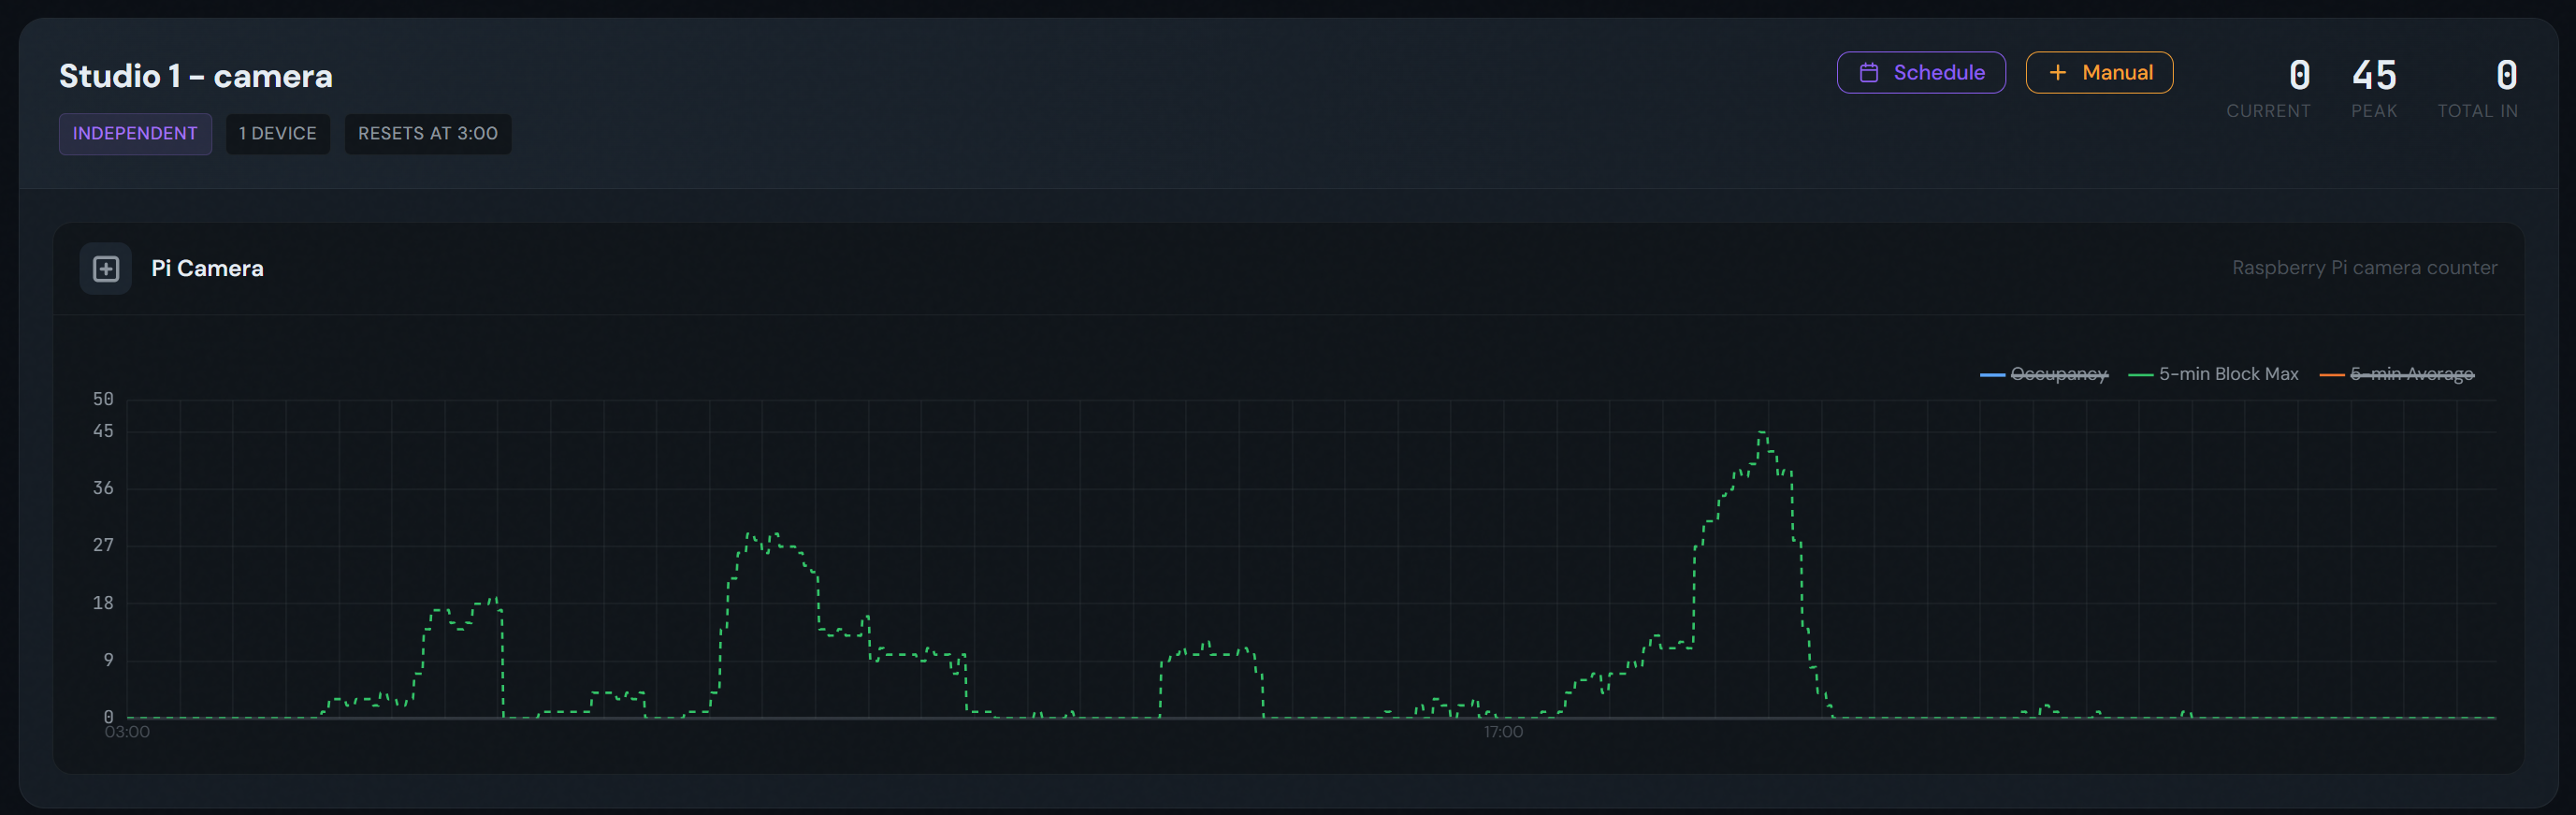Click the square plus icon beside Pi Camera

pyautogui.click(x=106, y=269)
